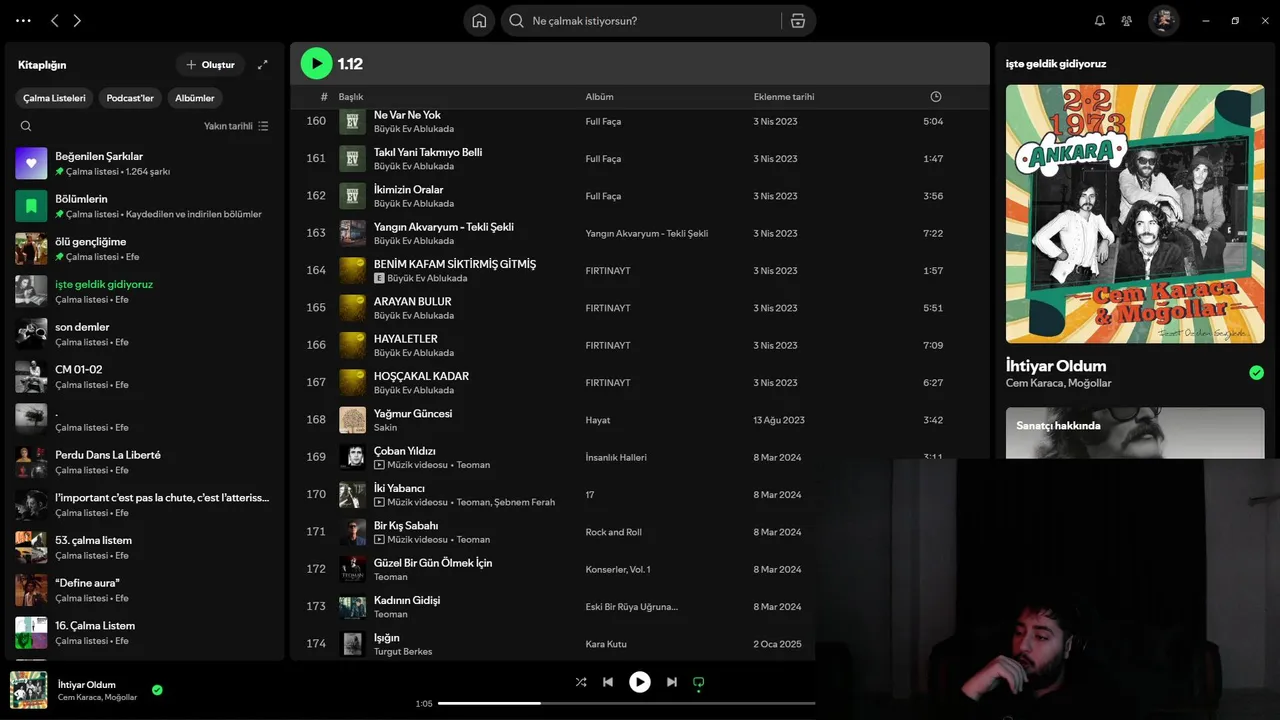The image size is (1280, 720).
Task: Click the now-playing thumbnail in bottom bar
Action: tap(29, 690)
